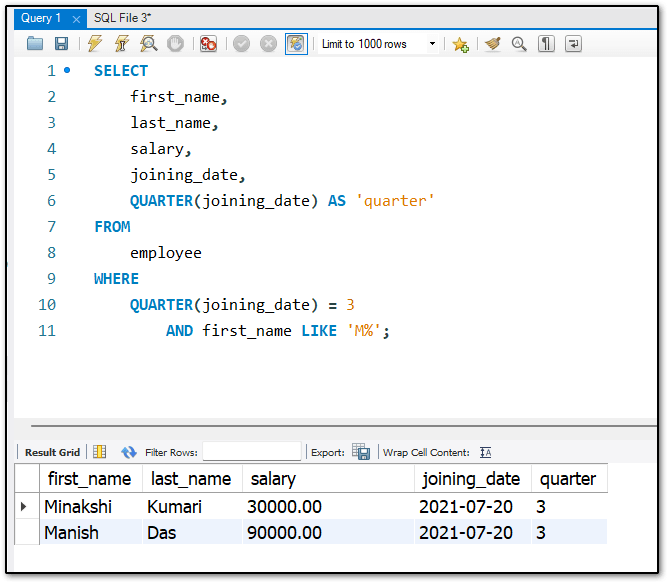
Task: Click the statement marker dot on line 1
Action: [x=67, y=70]
